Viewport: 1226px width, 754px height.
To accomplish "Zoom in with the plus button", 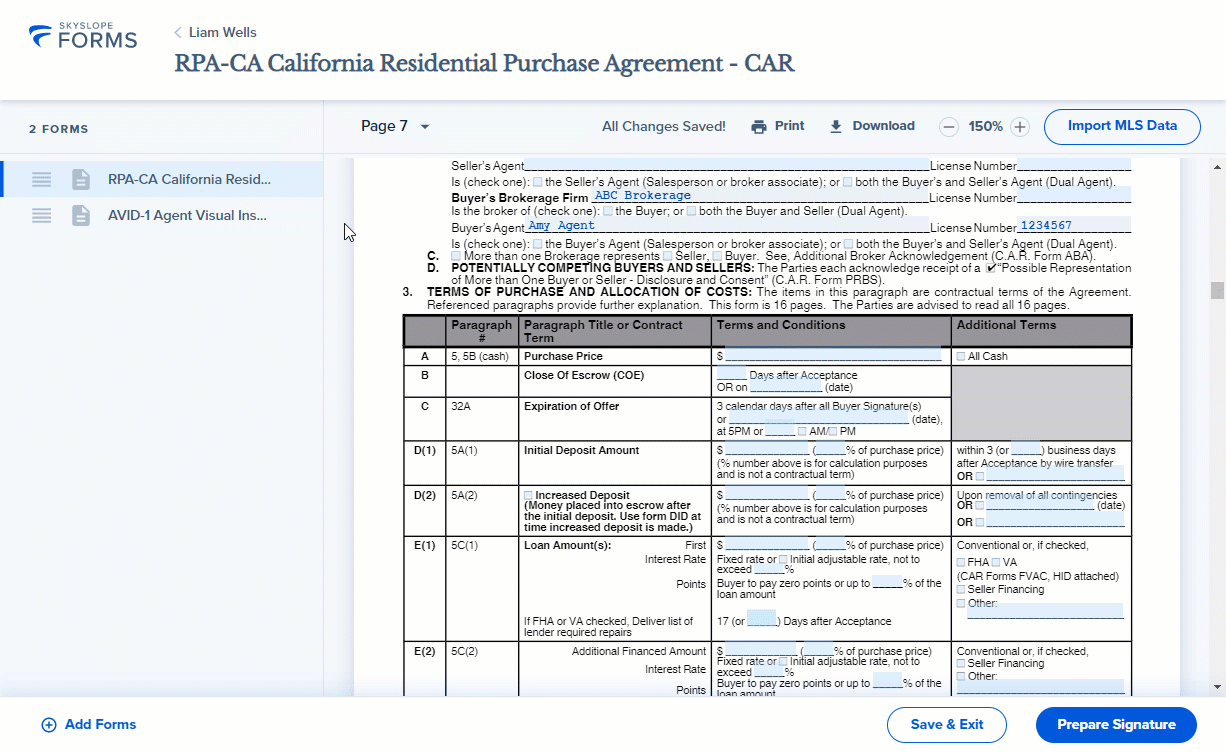I will click(1019, 127).
